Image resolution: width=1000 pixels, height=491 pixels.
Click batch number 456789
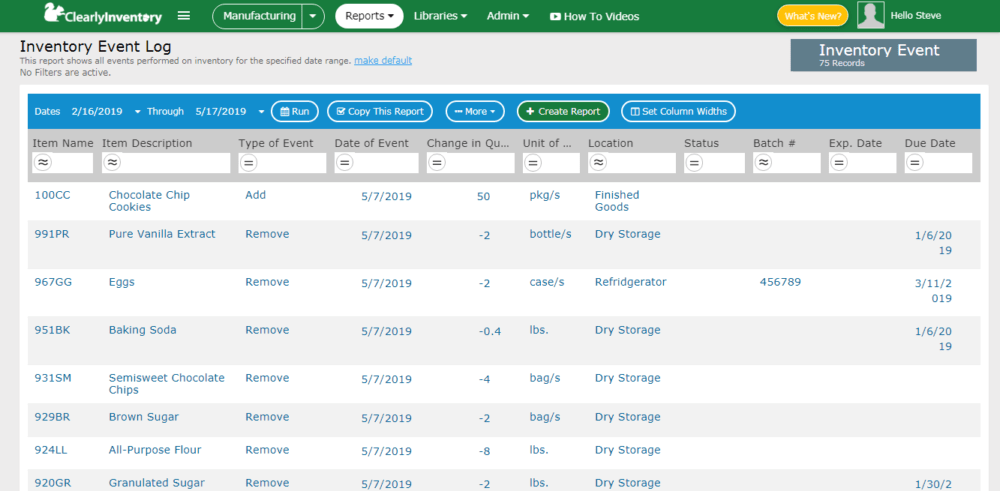coord(781,282)
